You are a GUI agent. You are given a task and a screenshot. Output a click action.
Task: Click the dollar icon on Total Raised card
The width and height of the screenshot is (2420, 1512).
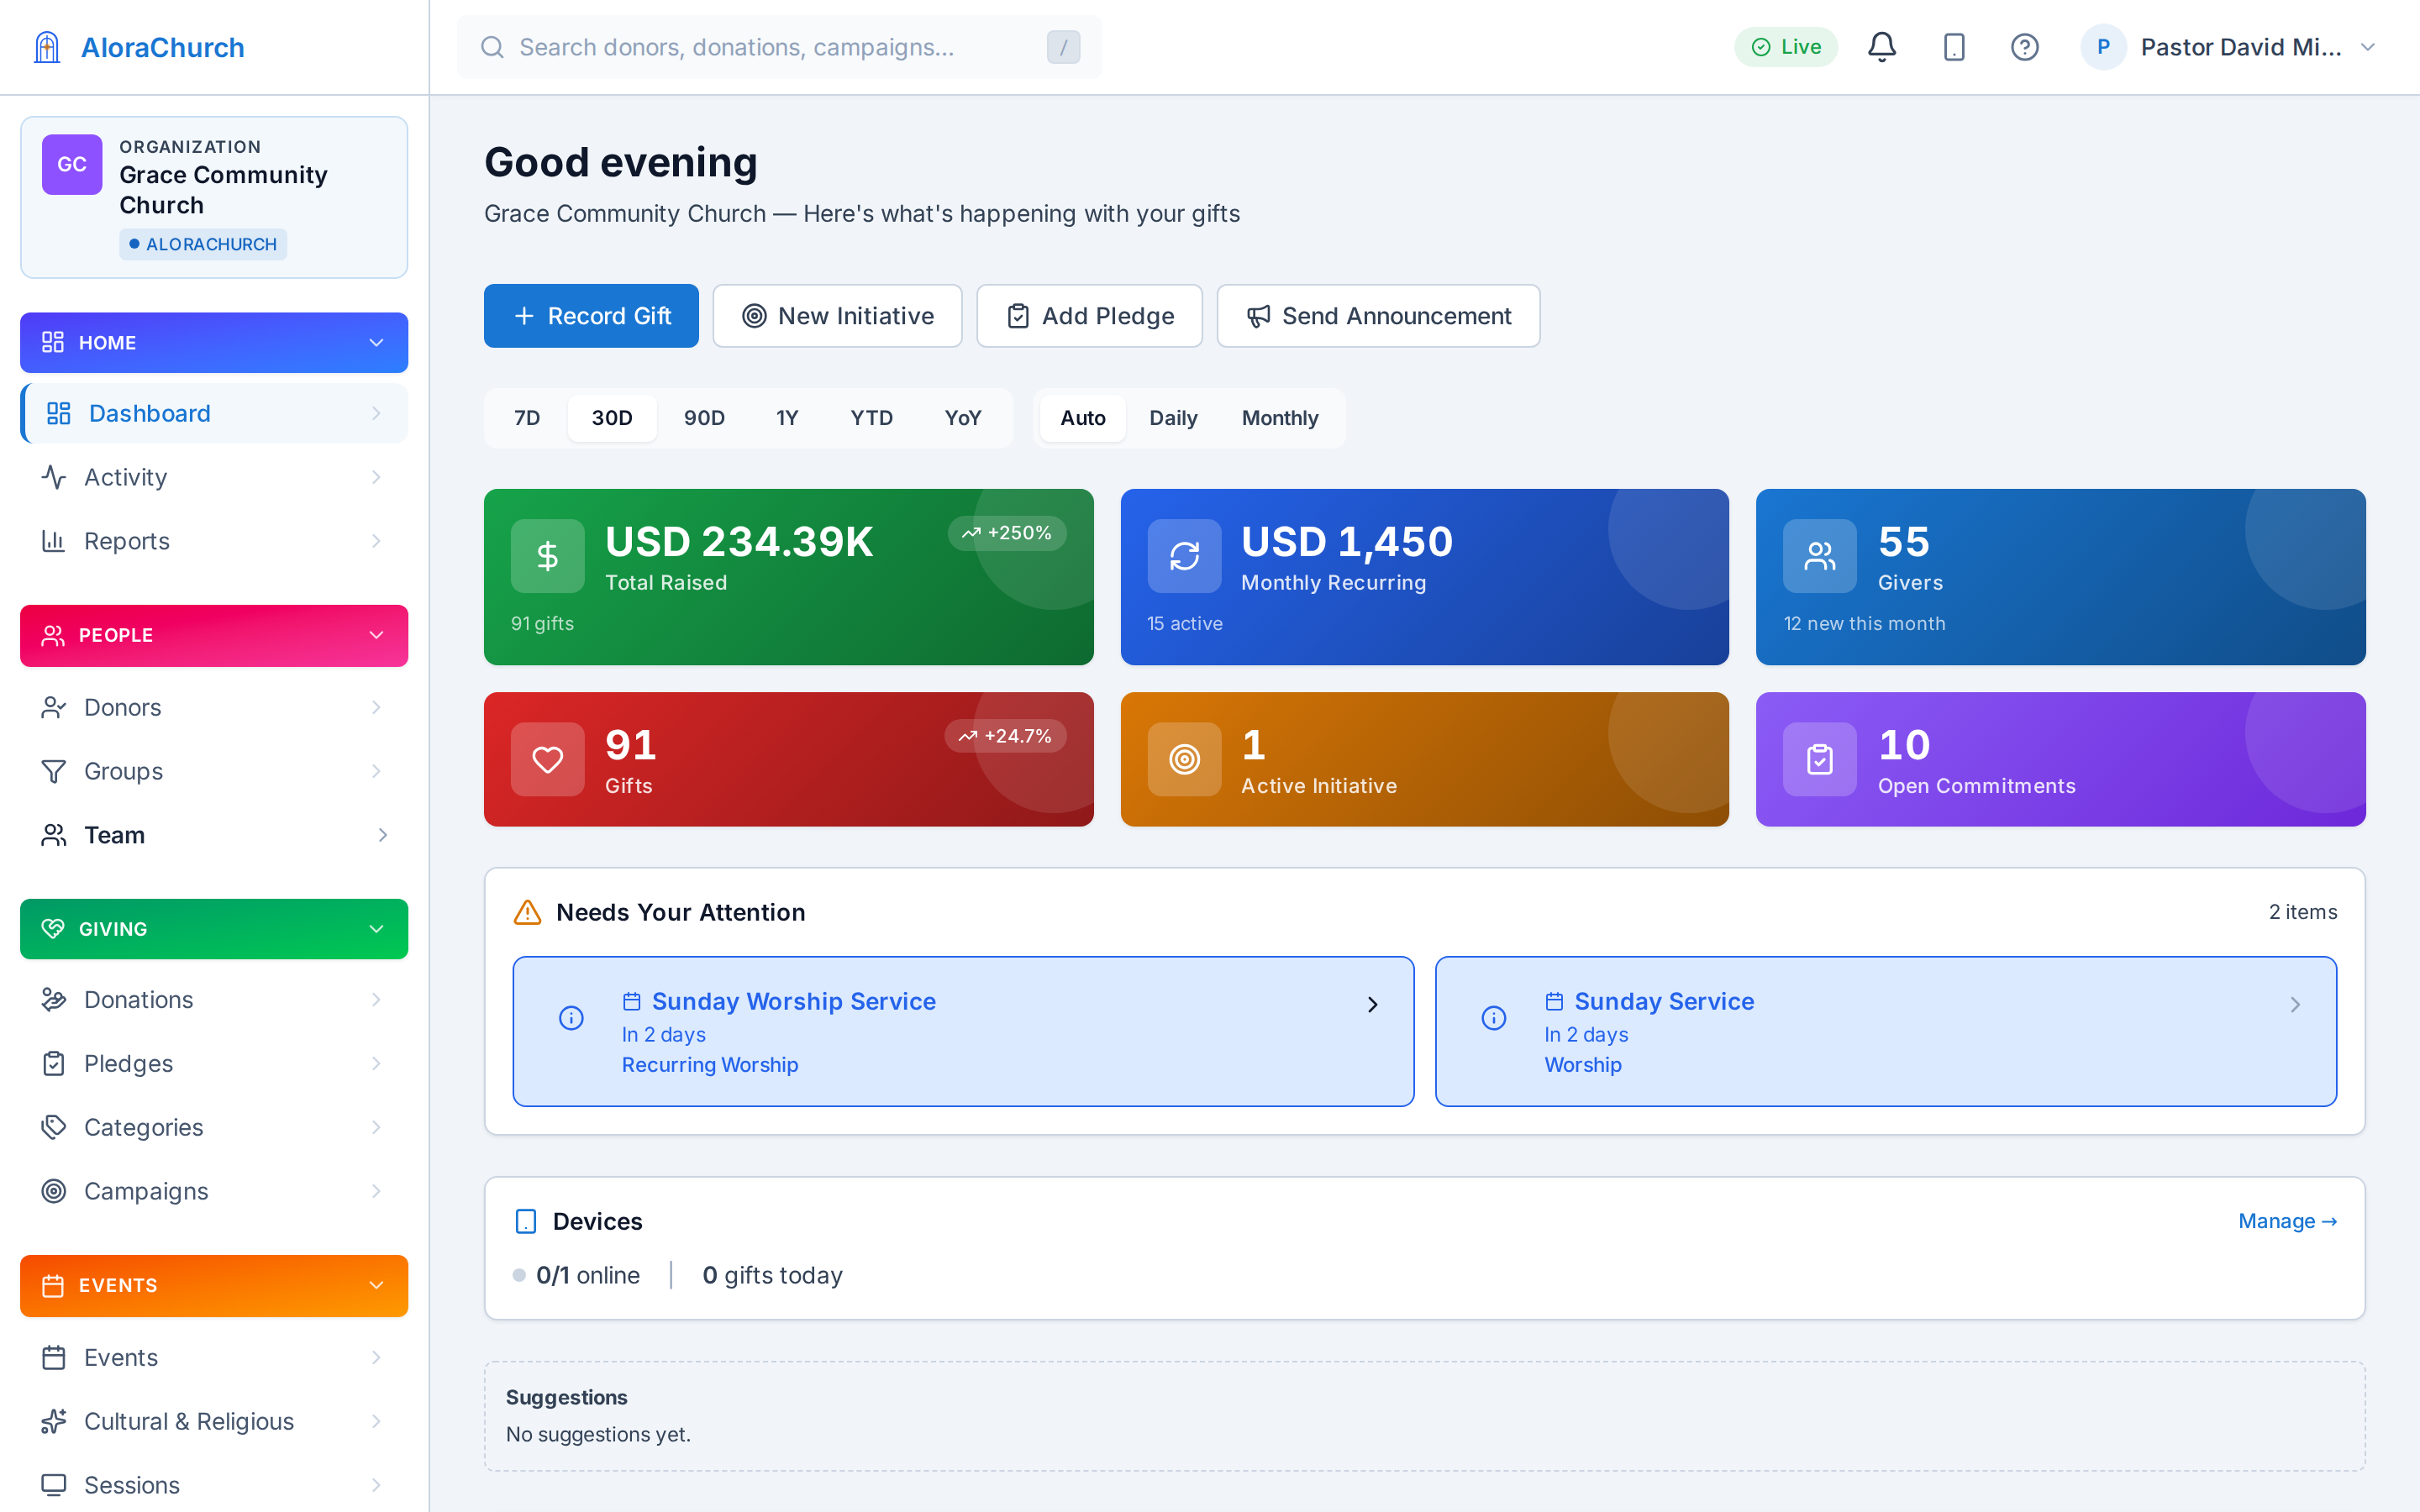547,555
